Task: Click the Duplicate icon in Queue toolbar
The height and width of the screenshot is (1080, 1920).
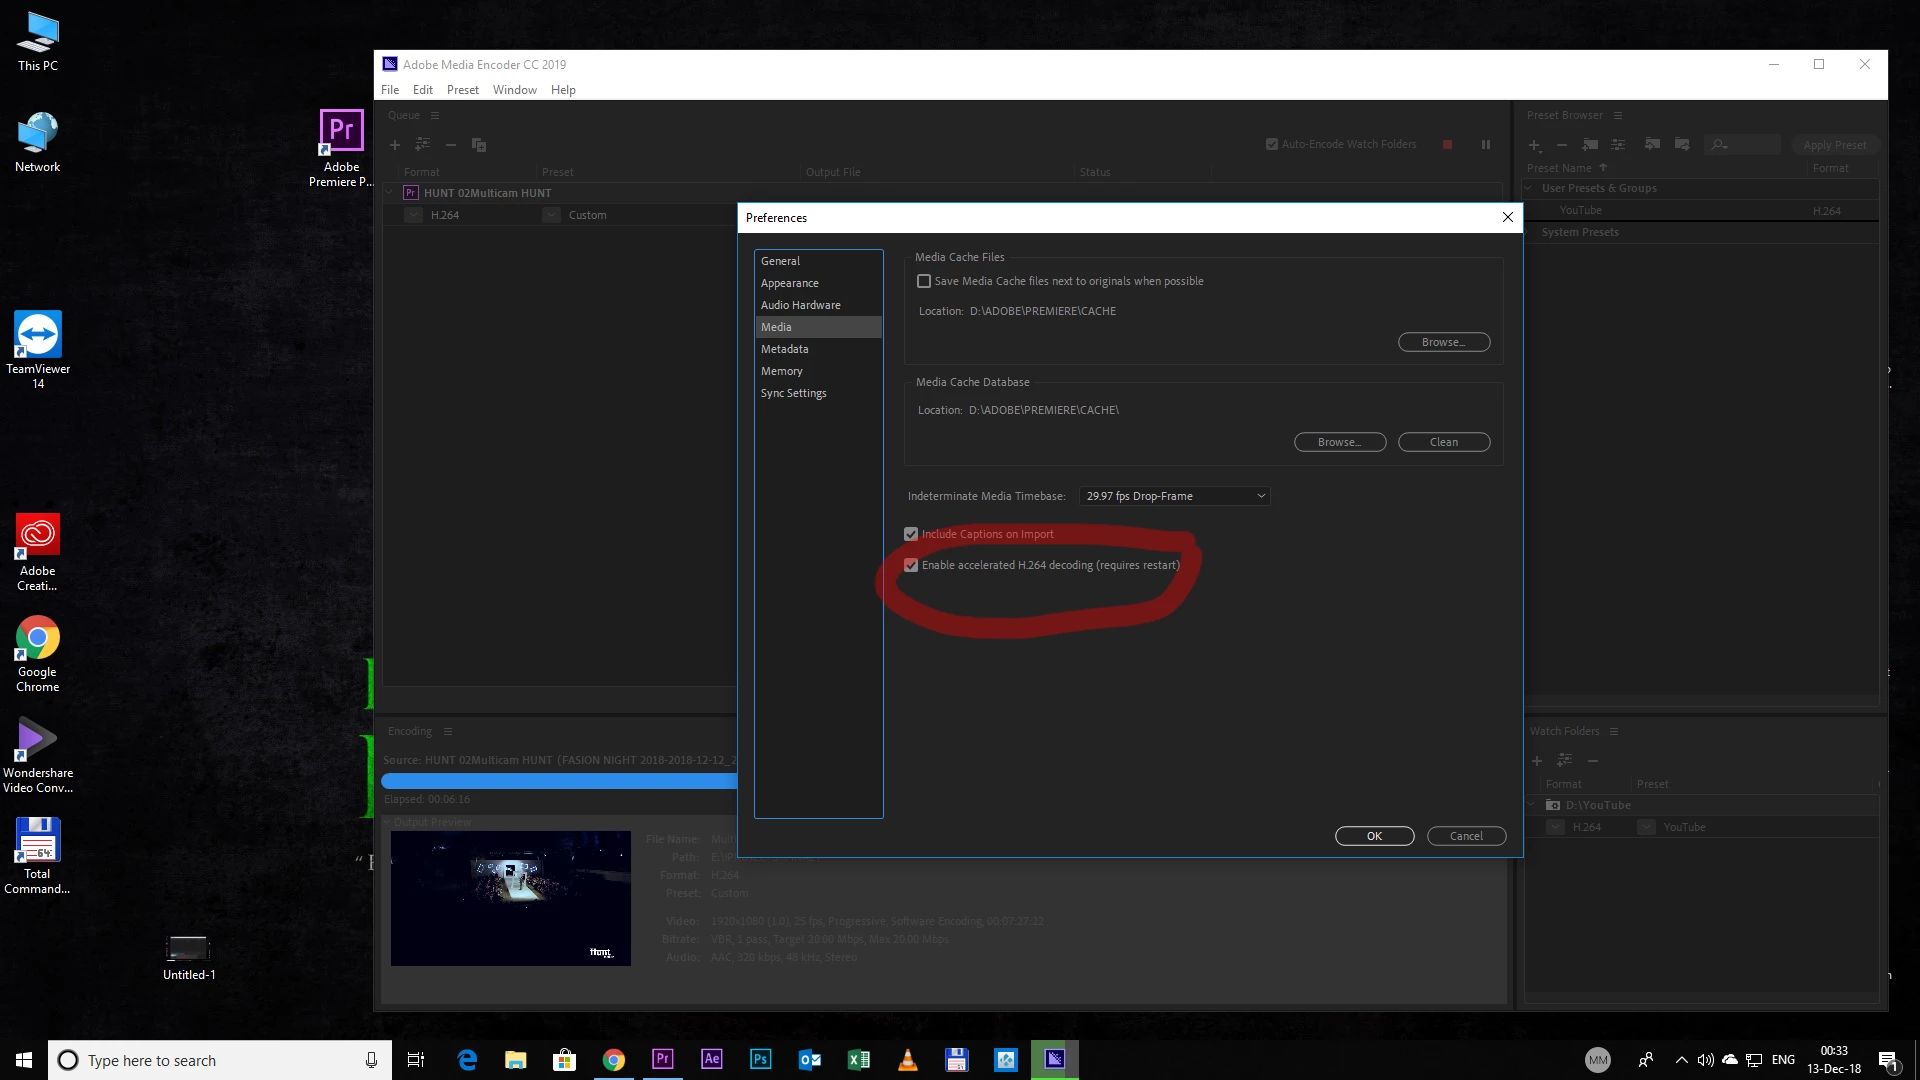Action: 479,145
